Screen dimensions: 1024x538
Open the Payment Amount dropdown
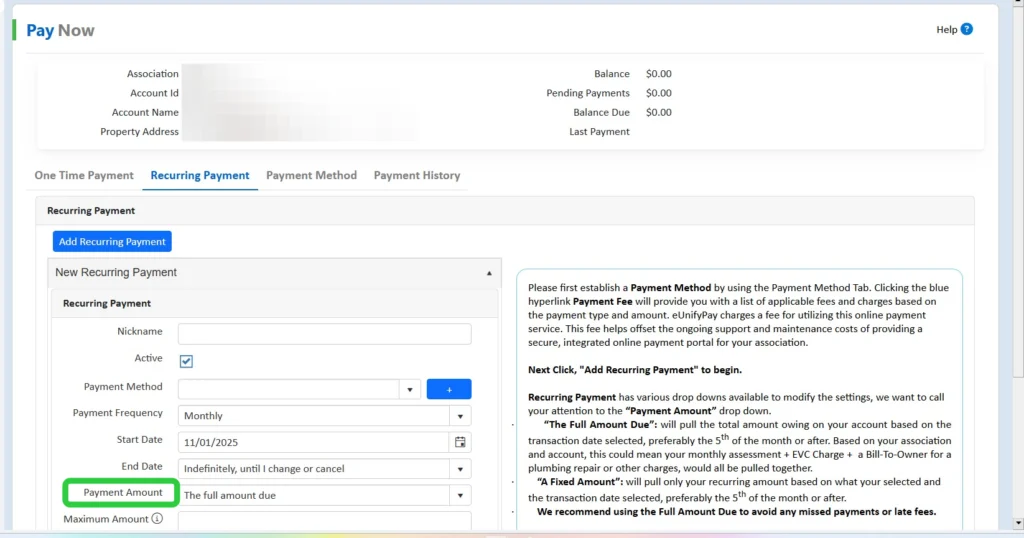tap(460, 495)
